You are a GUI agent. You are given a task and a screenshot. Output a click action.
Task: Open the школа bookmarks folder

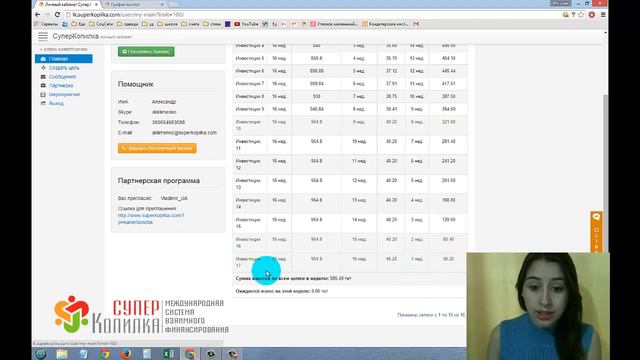coord(167,24)
